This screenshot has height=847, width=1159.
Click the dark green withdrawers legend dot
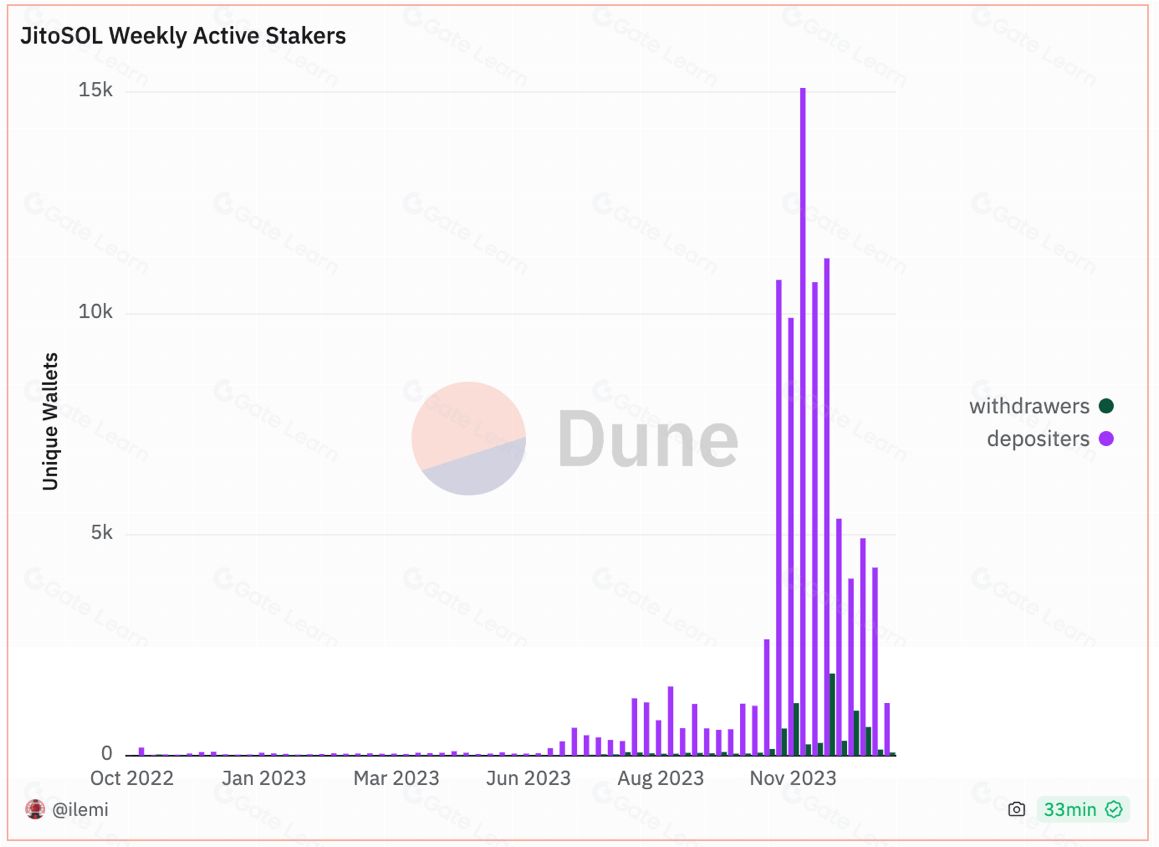coord(1106,406)
